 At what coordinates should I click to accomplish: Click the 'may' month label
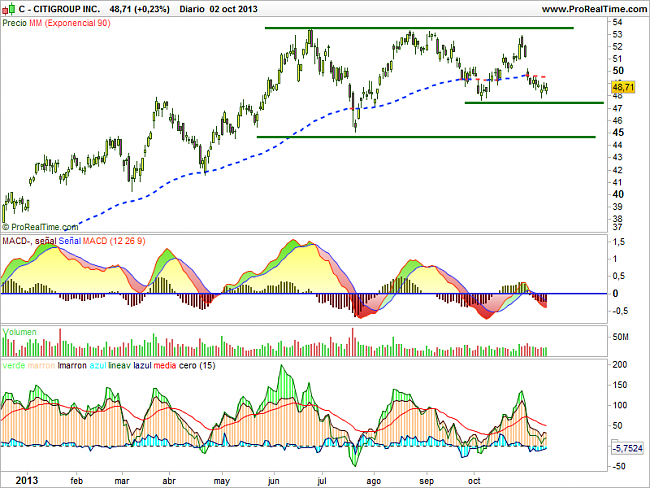point(222,481)
